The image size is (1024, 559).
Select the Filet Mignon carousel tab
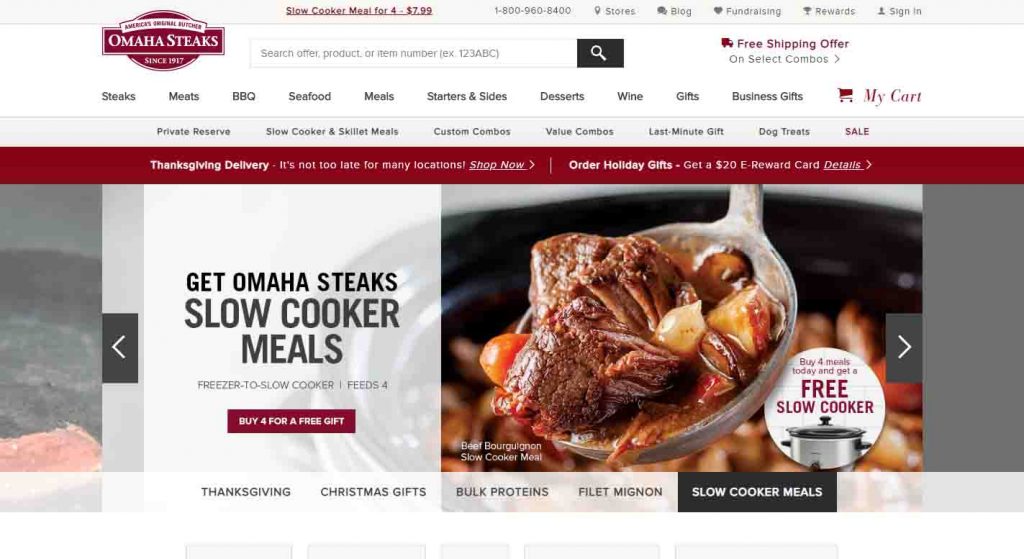[x=620, y=492]
